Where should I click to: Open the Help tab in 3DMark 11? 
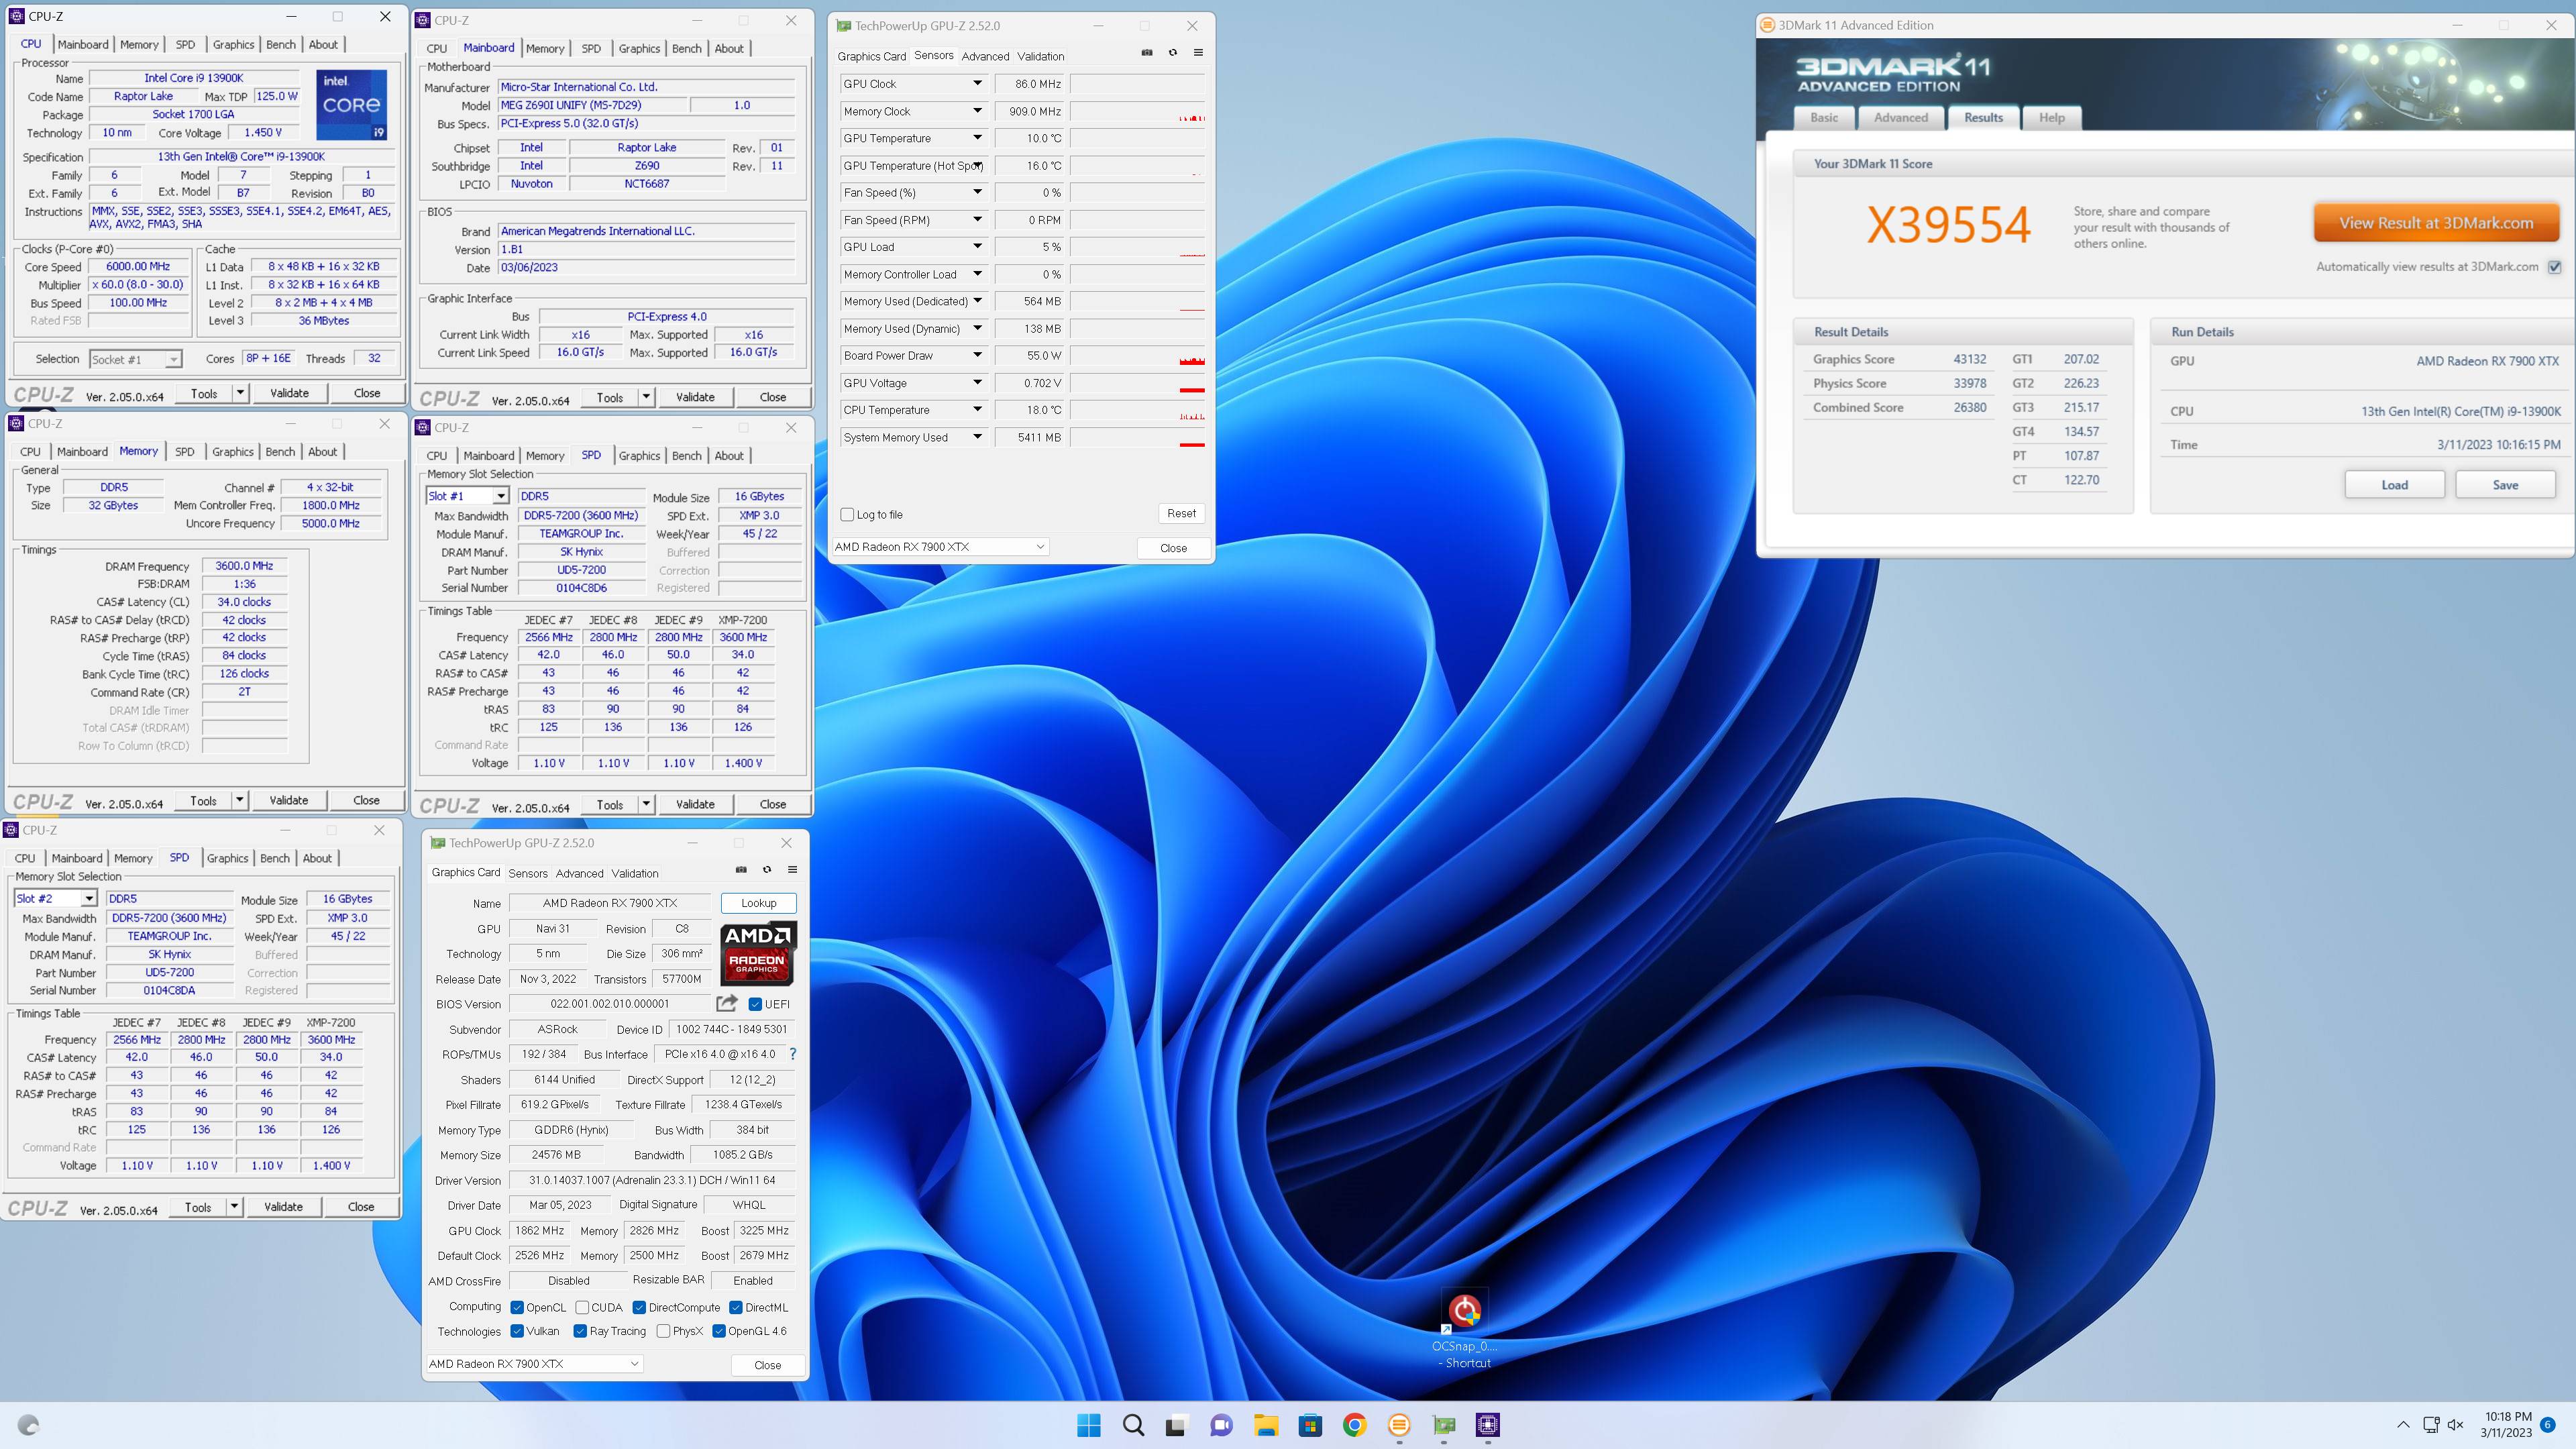[x=2051, y=117]
